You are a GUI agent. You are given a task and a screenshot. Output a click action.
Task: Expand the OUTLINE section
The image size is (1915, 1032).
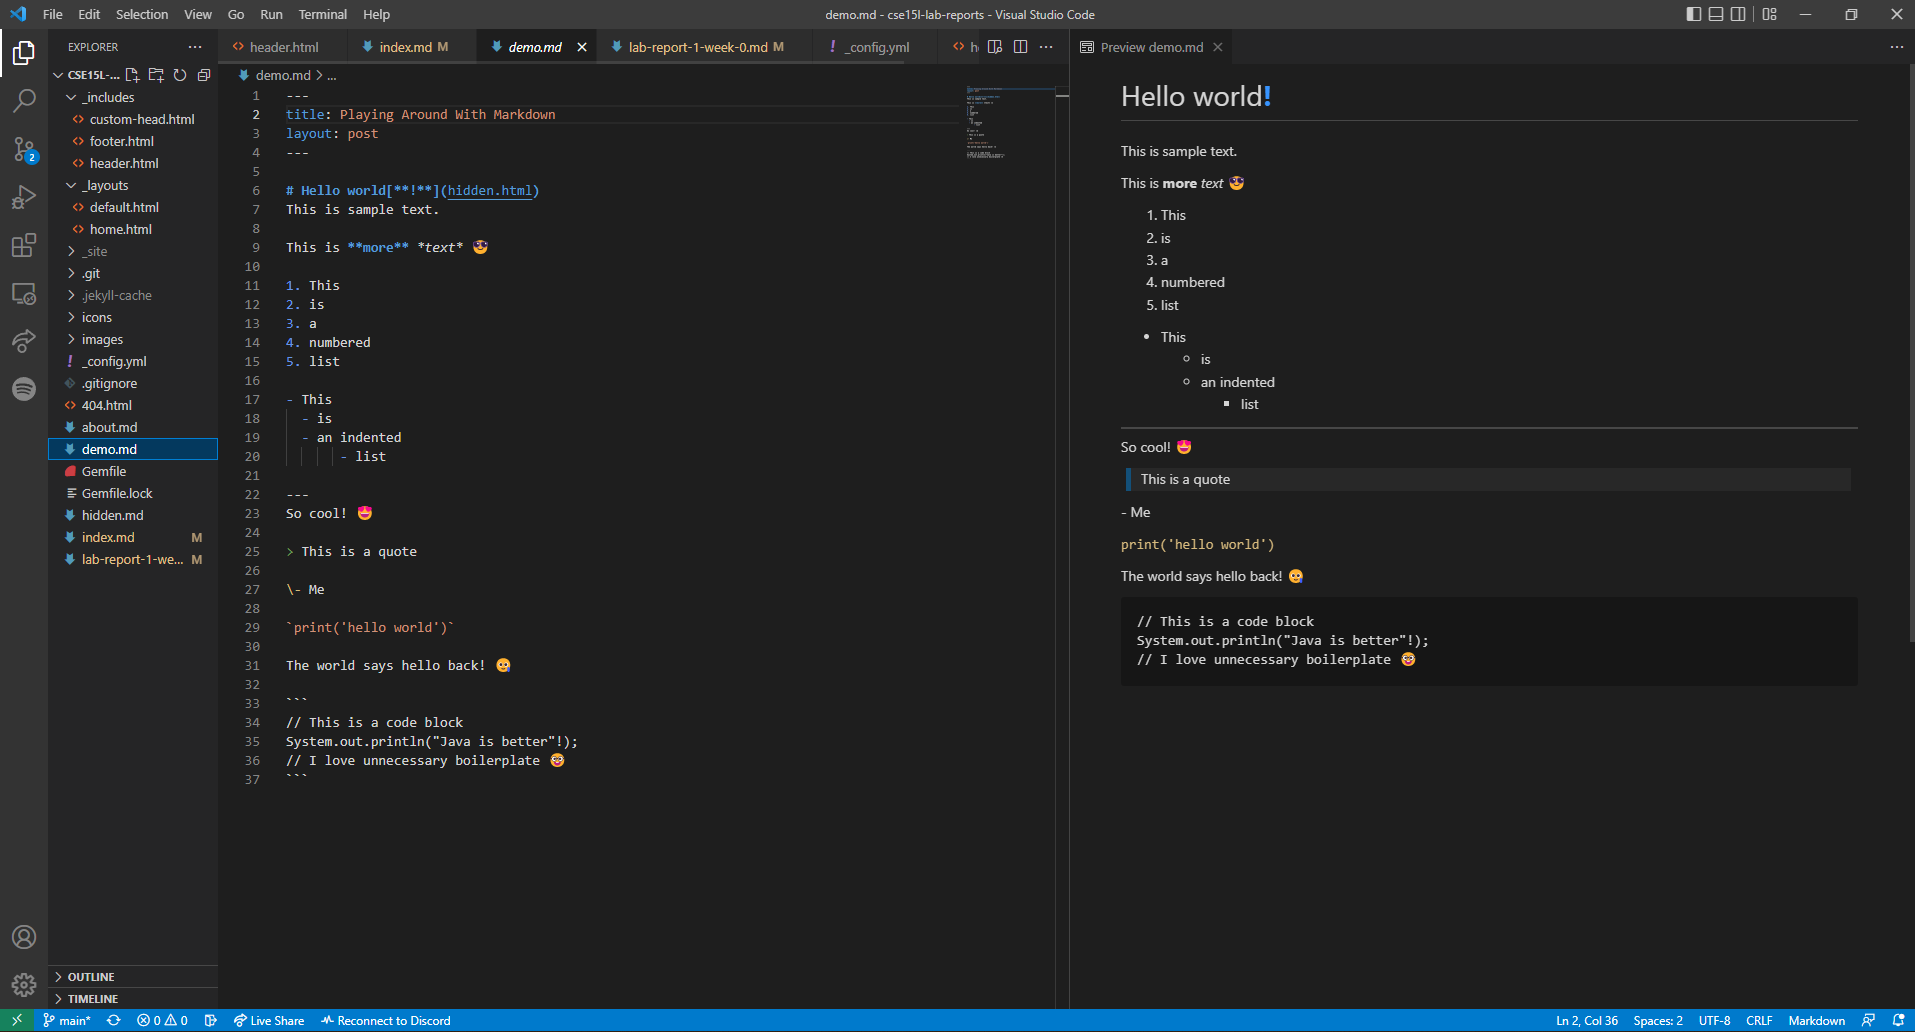coord(91,977)
